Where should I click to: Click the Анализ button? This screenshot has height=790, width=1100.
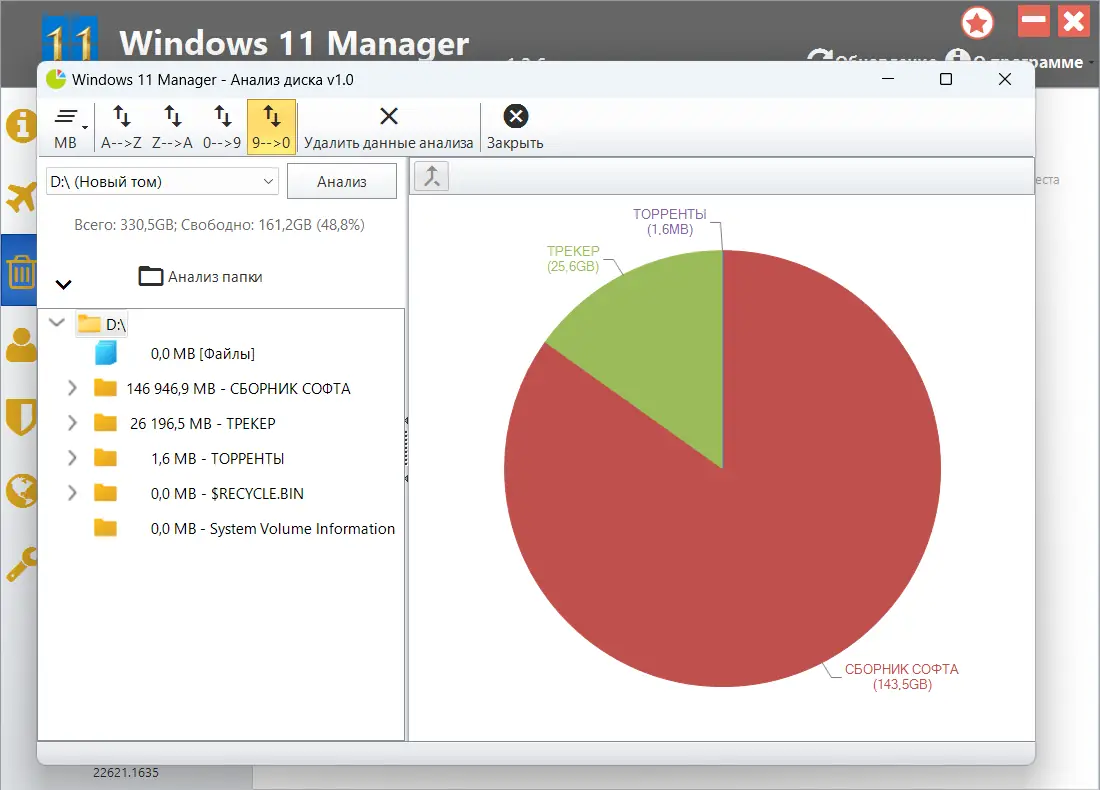tap(342, 182)
